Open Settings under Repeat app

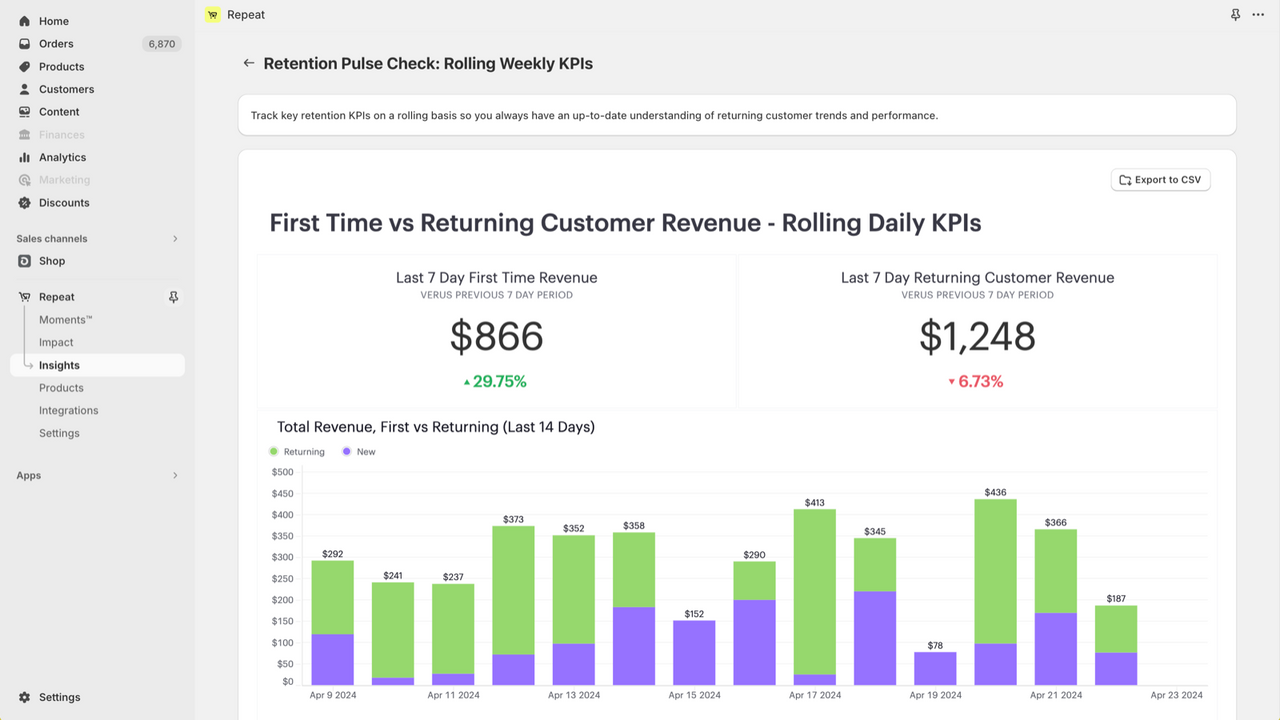[59, 433]
